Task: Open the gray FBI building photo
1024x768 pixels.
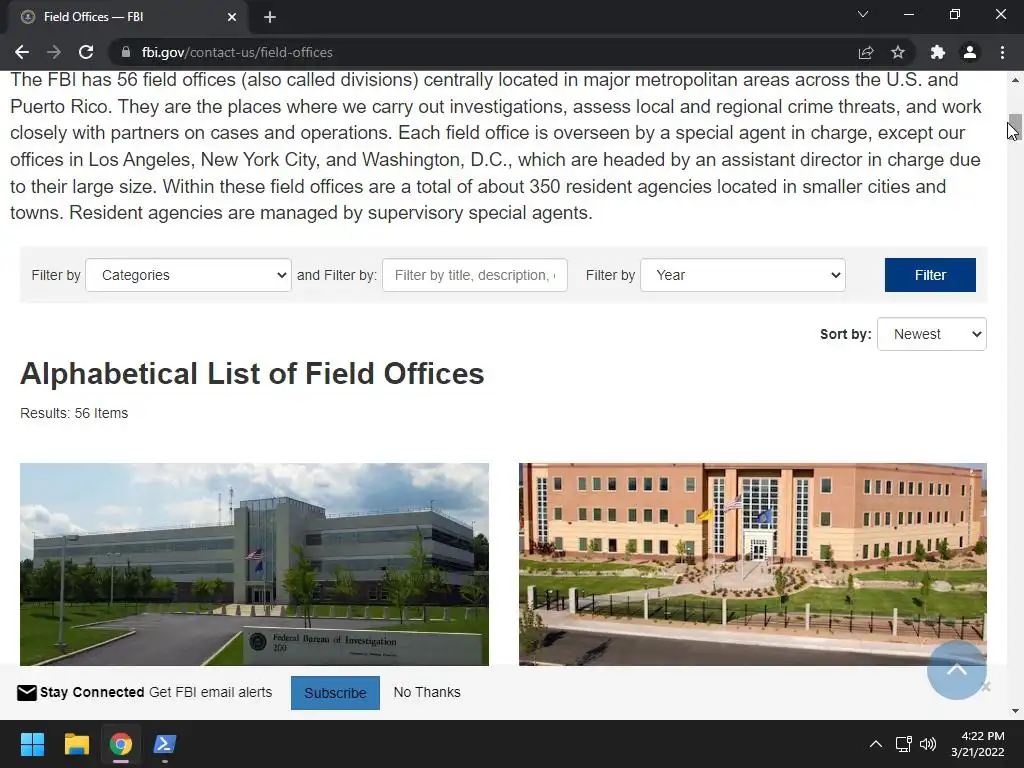Action: pos(254,564)
